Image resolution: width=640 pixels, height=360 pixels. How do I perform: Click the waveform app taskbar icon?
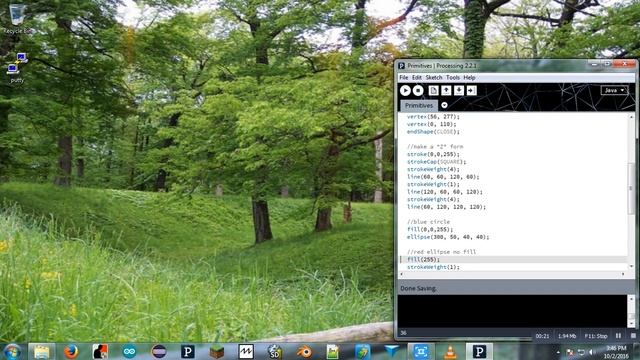pyautogui.click(x=246, y=351)
